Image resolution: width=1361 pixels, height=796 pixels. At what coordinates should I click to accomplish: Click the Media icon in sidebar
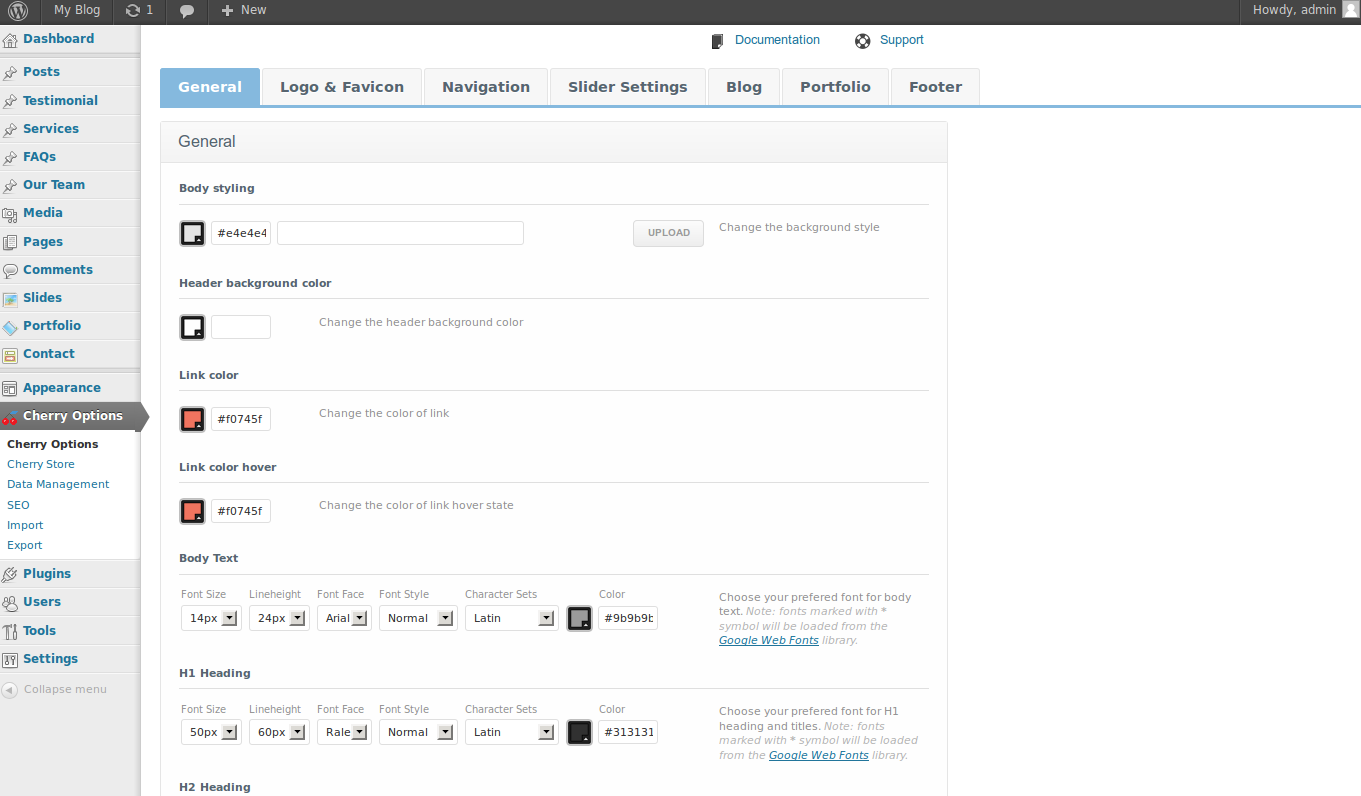pos(10,214)
